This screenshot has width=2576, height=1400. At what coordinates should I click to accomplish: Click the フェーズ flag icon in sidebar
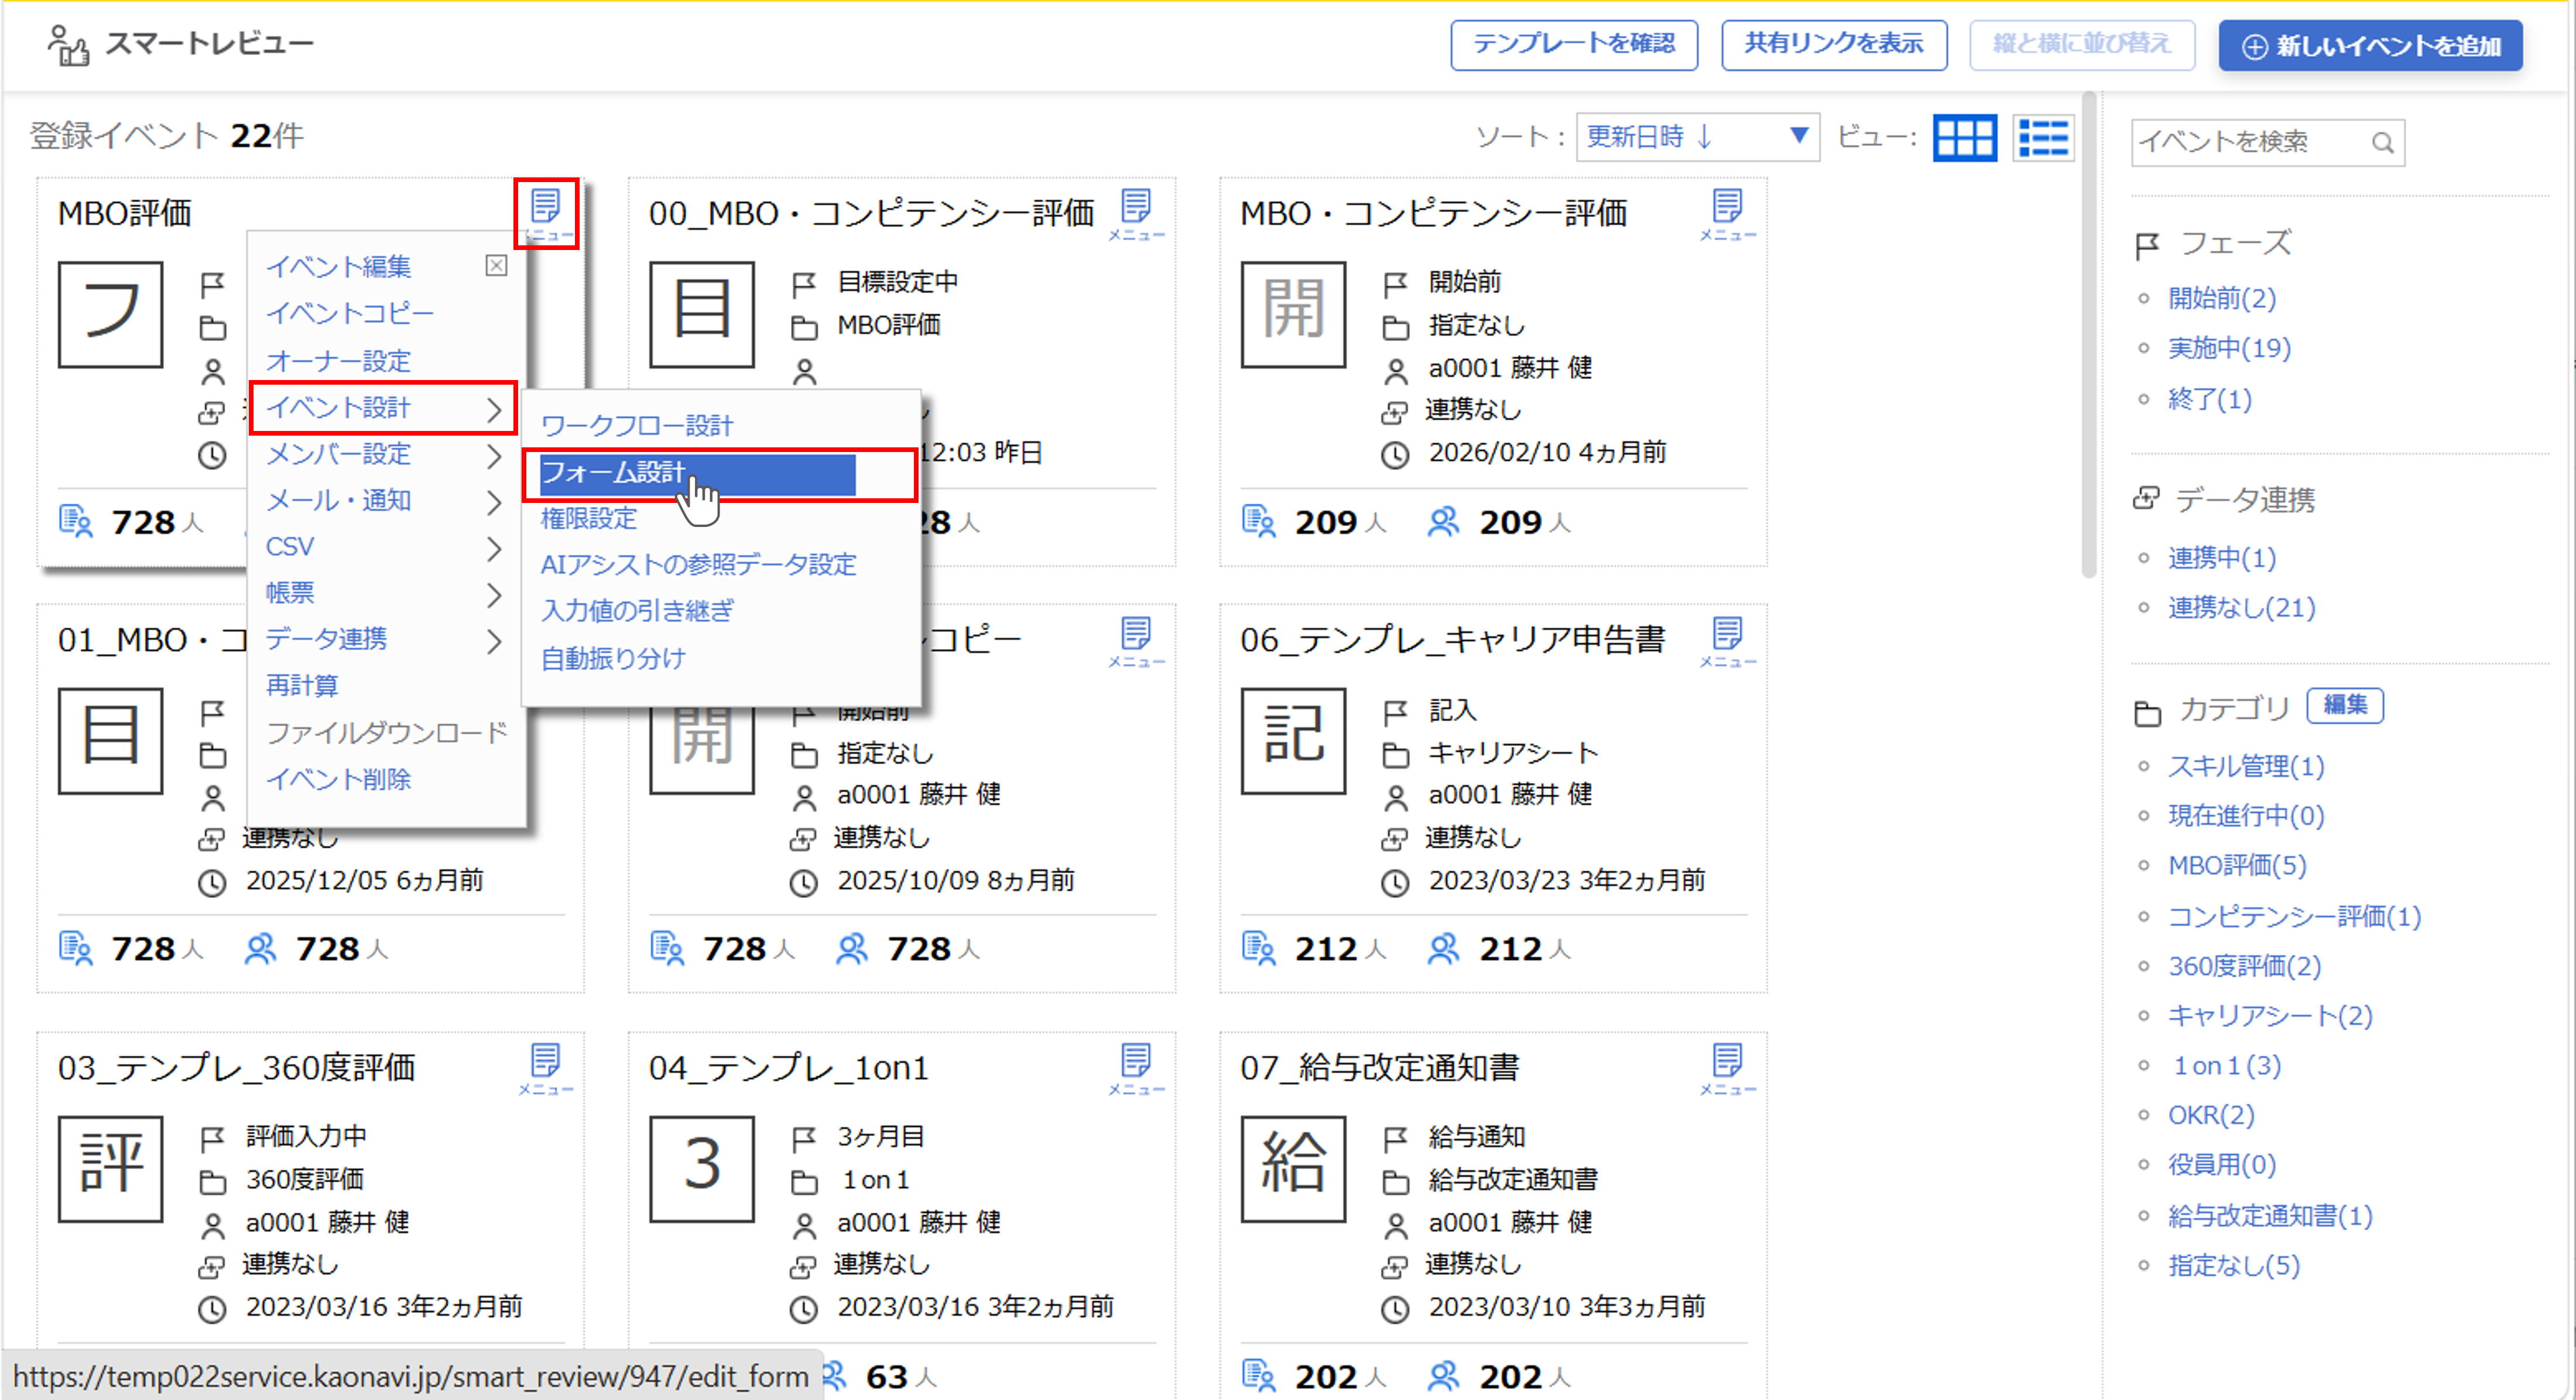[2146, 245]
